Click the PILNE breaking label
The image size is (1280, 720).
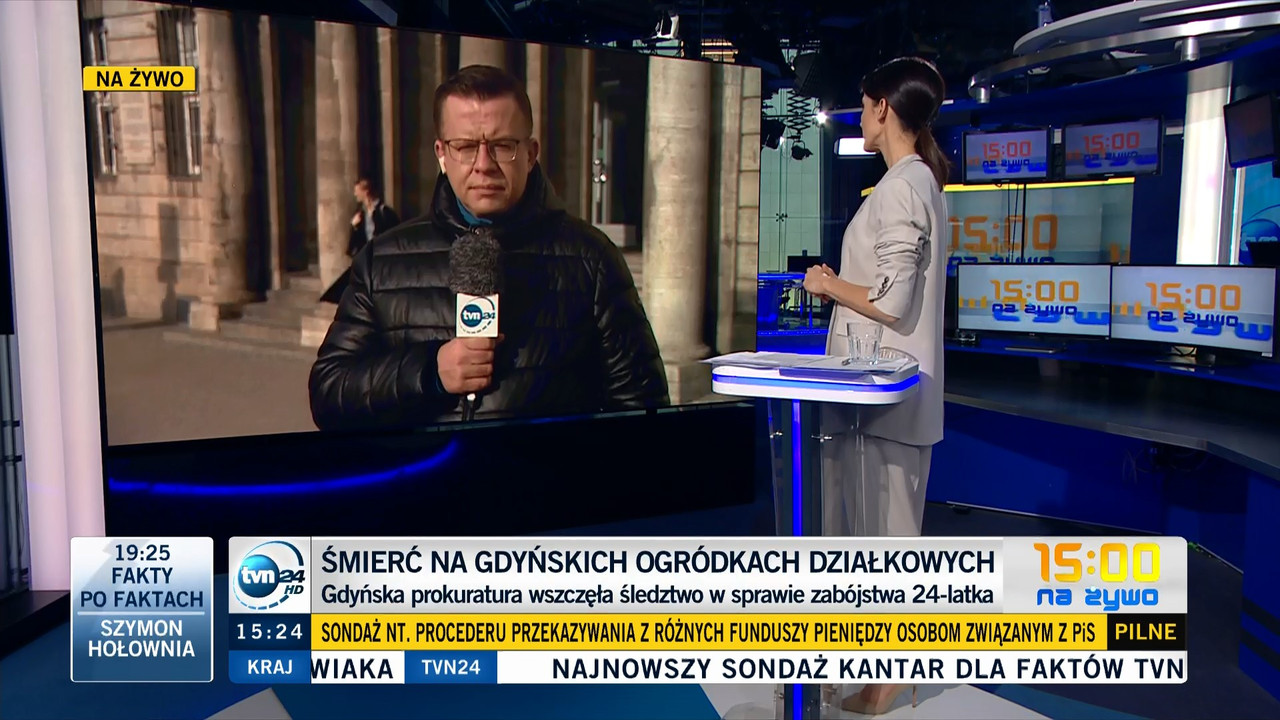tap(1146, 632)
